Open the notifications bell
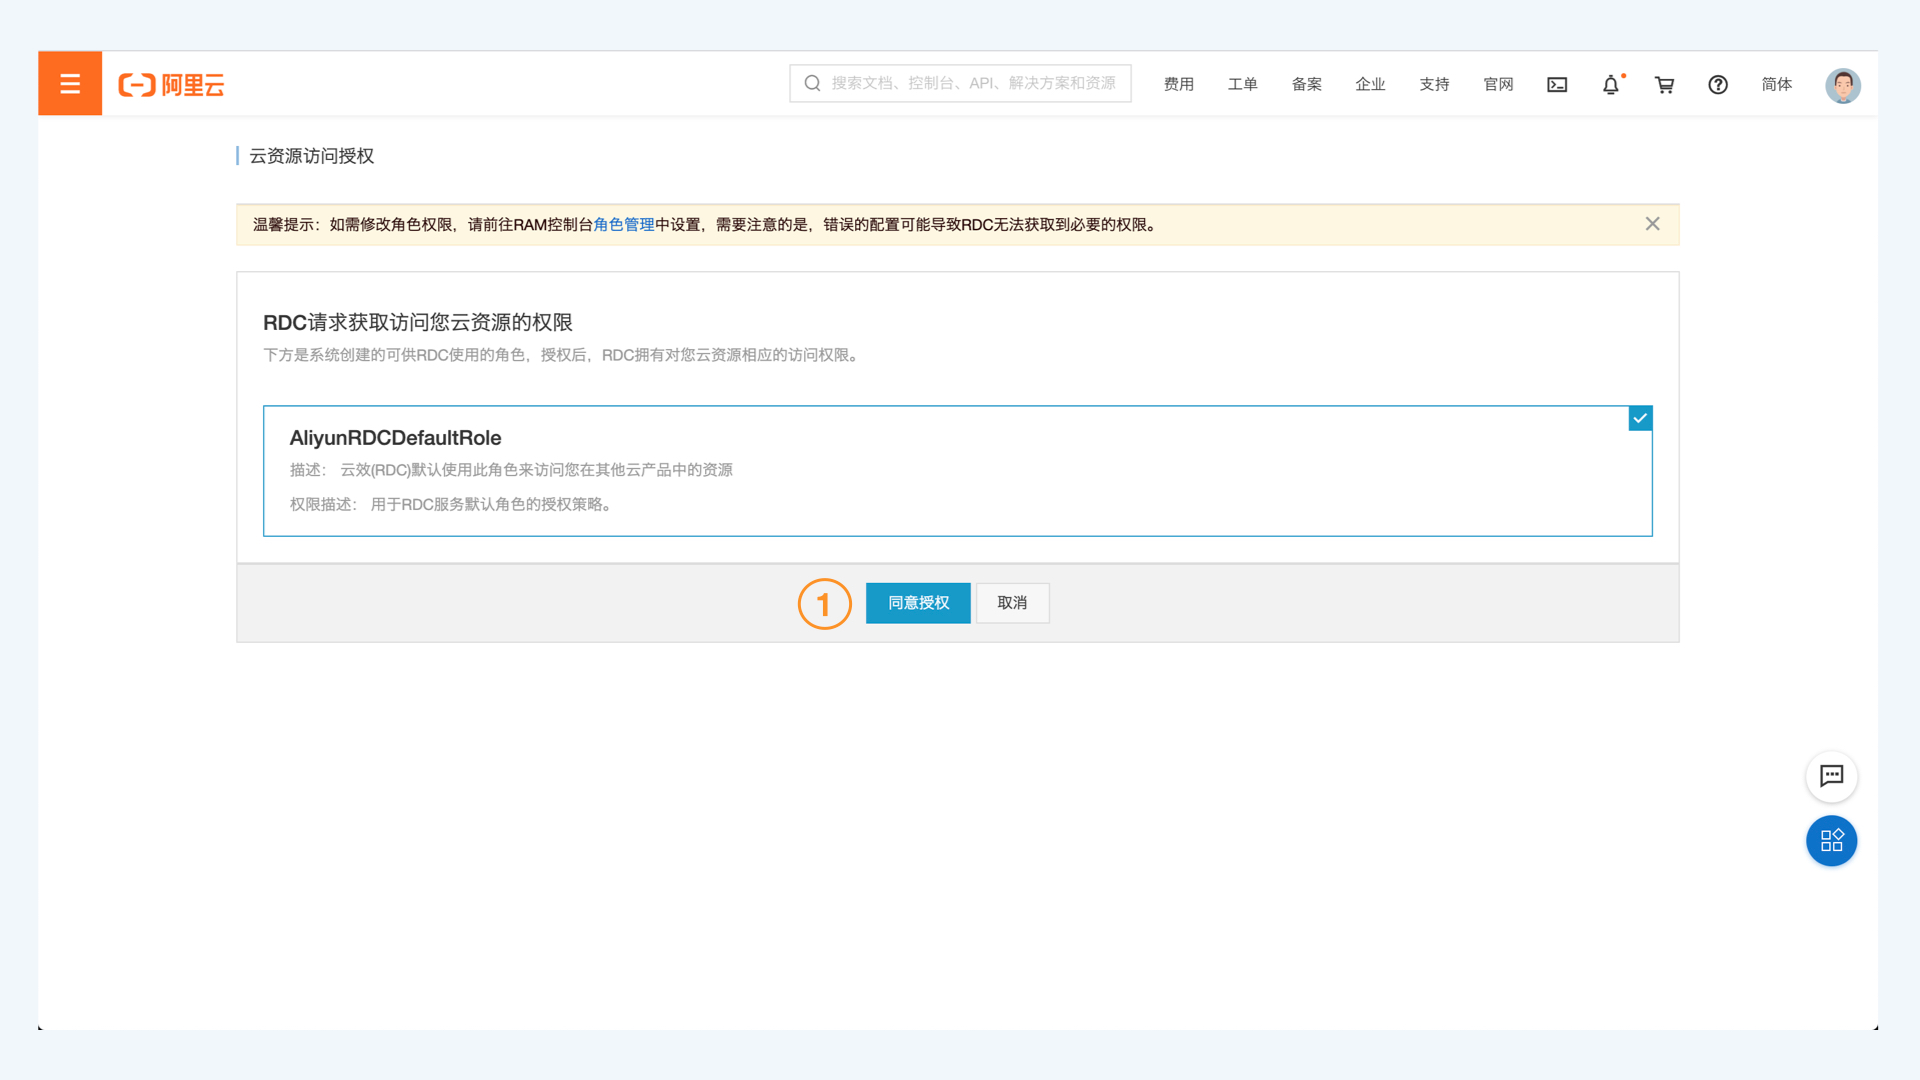The width and height of the screenshot is (1920, 1080). tap(1610, 85)
